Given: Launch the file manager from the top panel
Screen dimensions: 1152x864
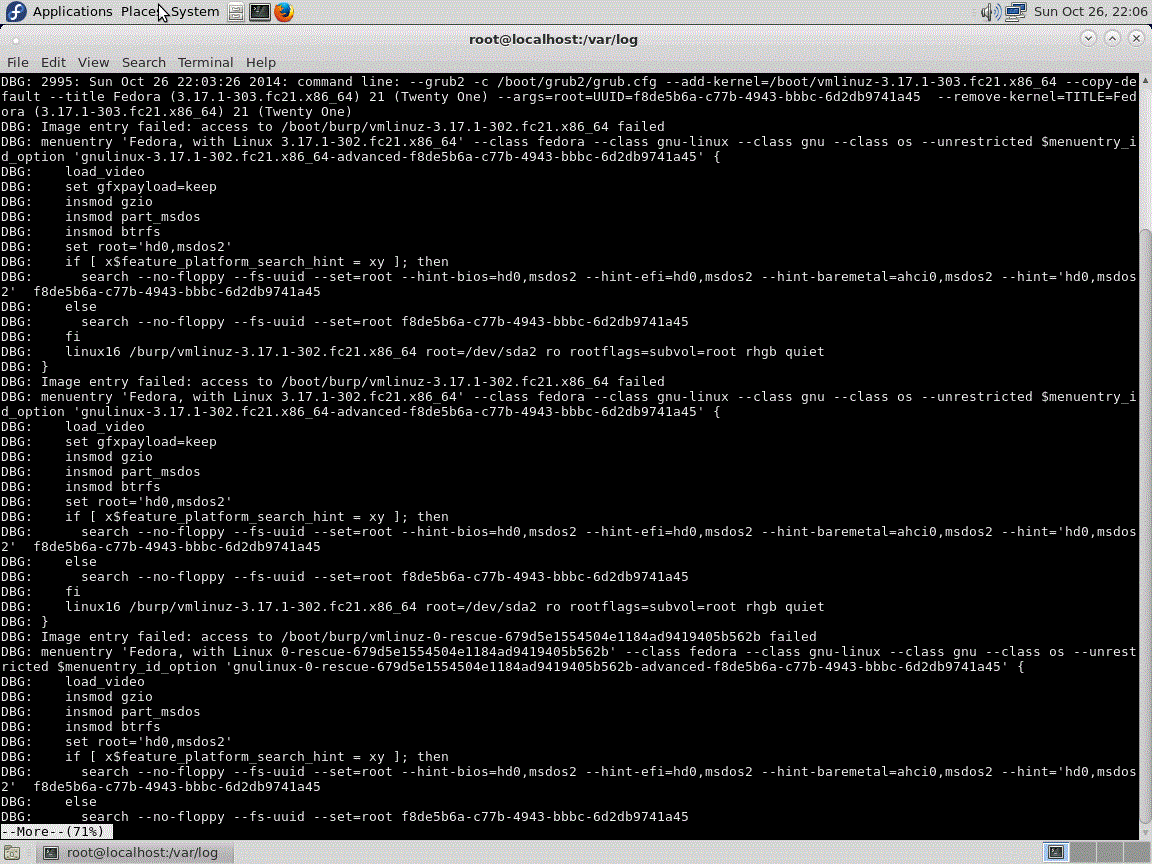Looking at the screenshot, I should point(236,12).
